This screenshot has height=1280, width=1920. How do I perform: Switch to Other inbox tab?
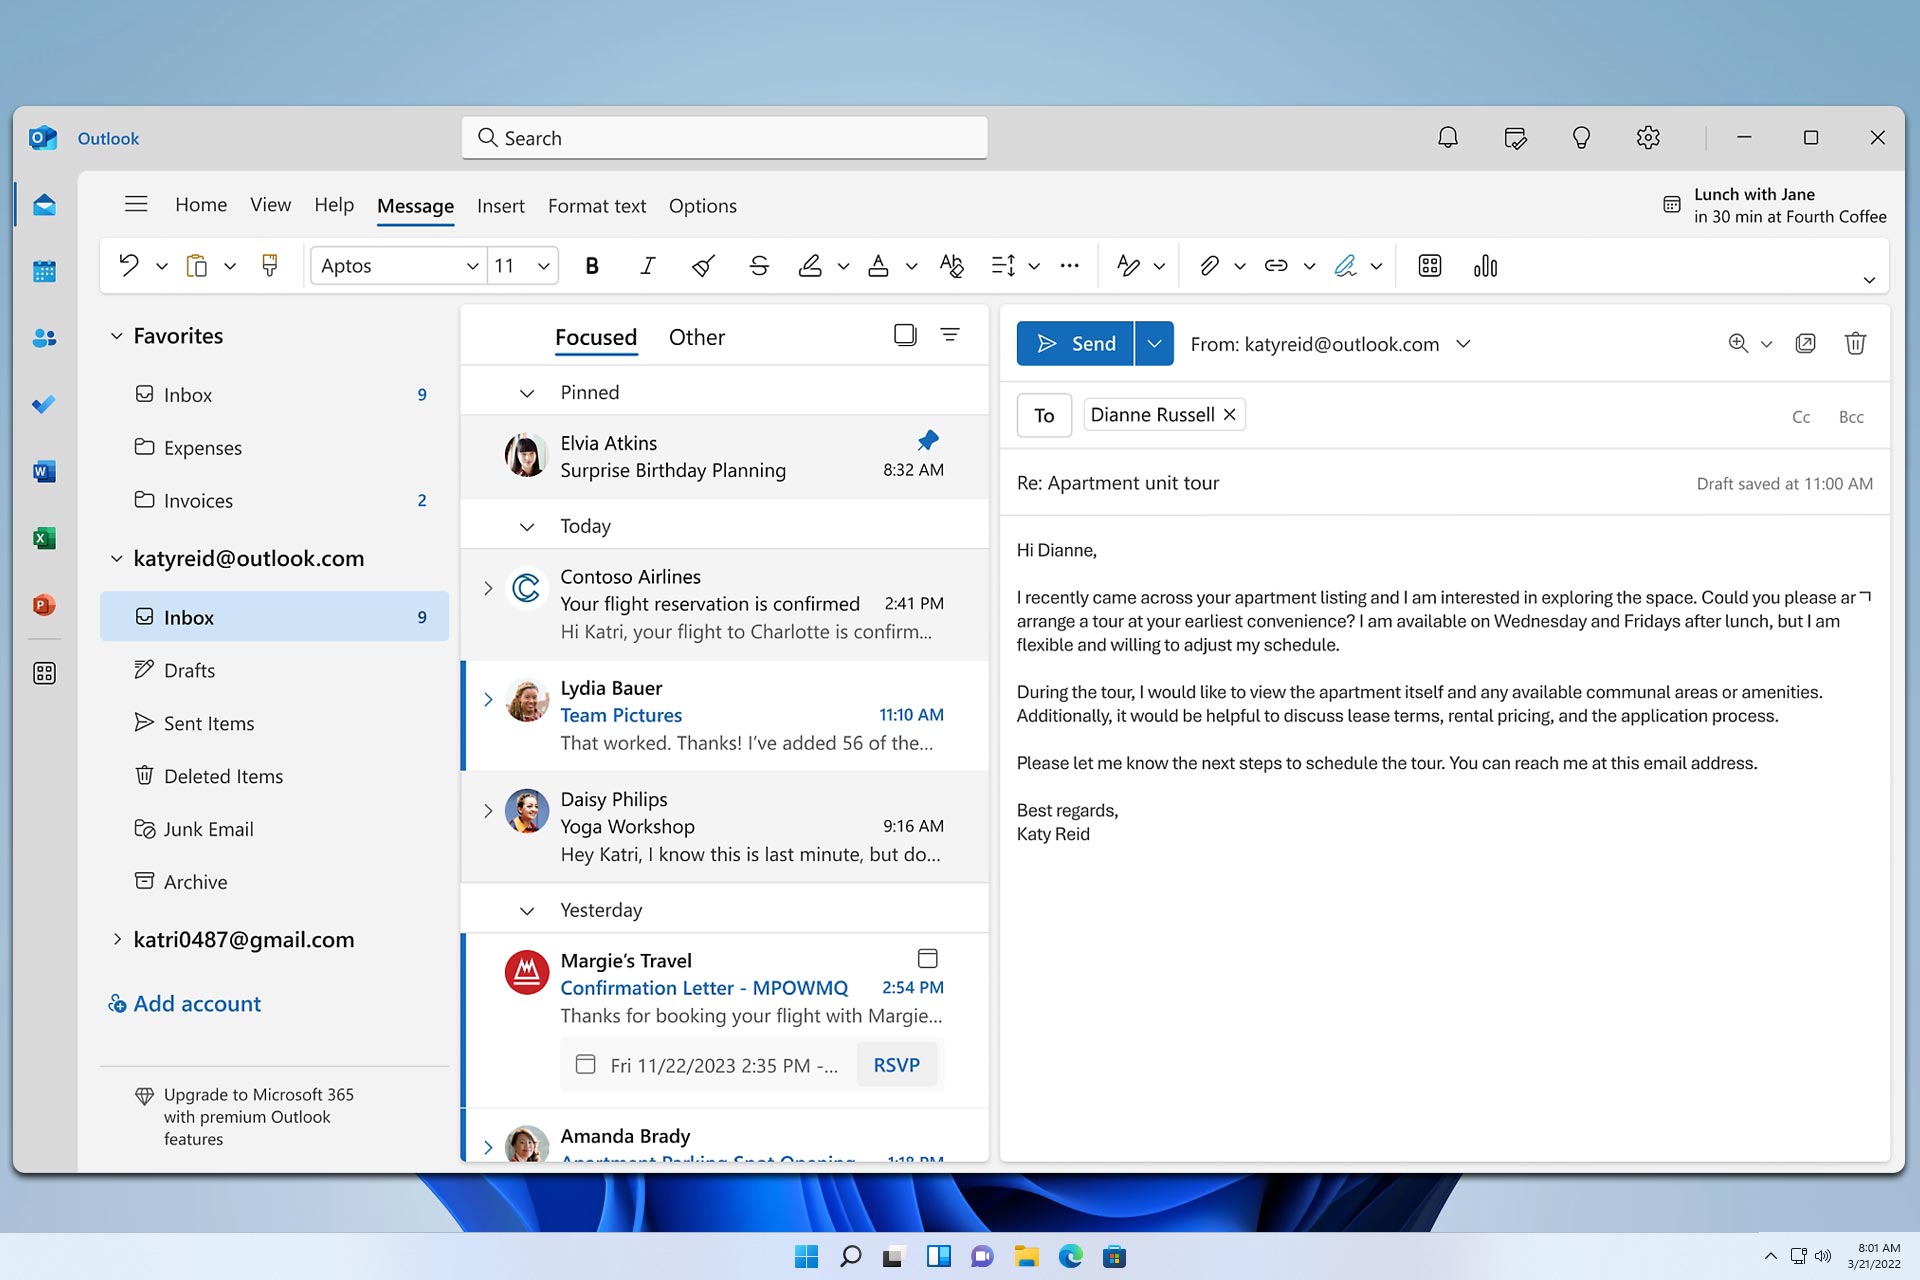(x=696, y=338)
